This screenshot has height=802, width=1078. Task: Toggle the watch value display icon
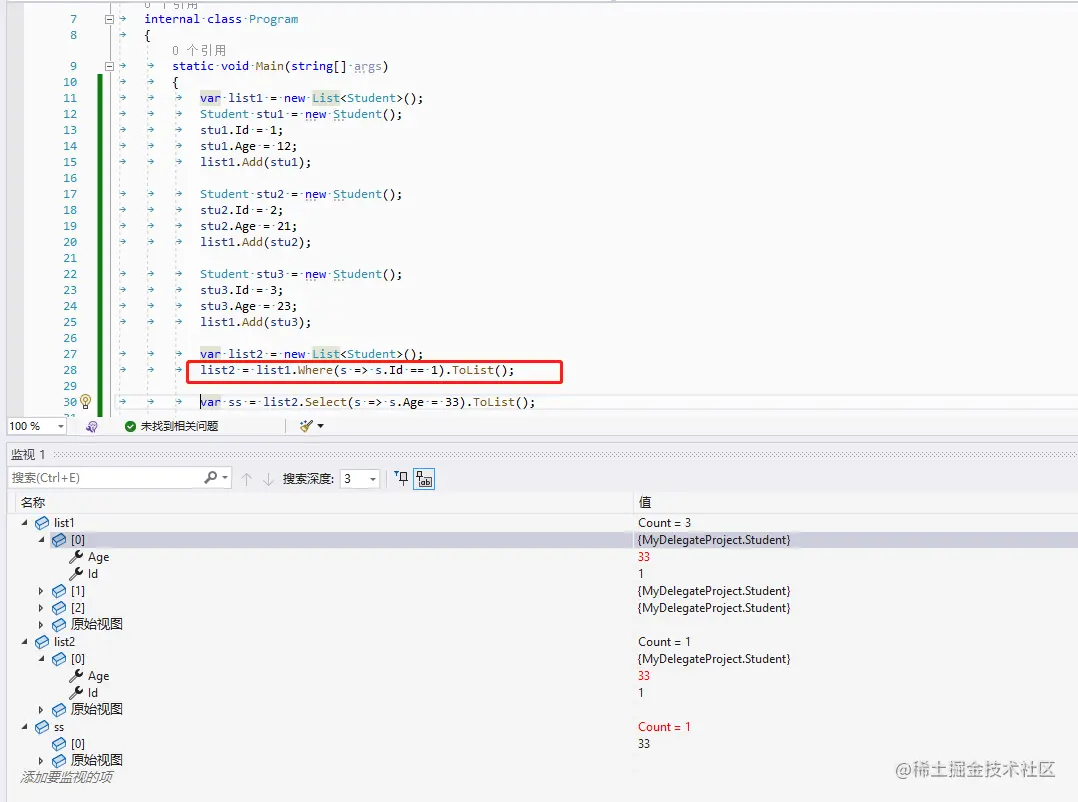click(x=424, y=478)
